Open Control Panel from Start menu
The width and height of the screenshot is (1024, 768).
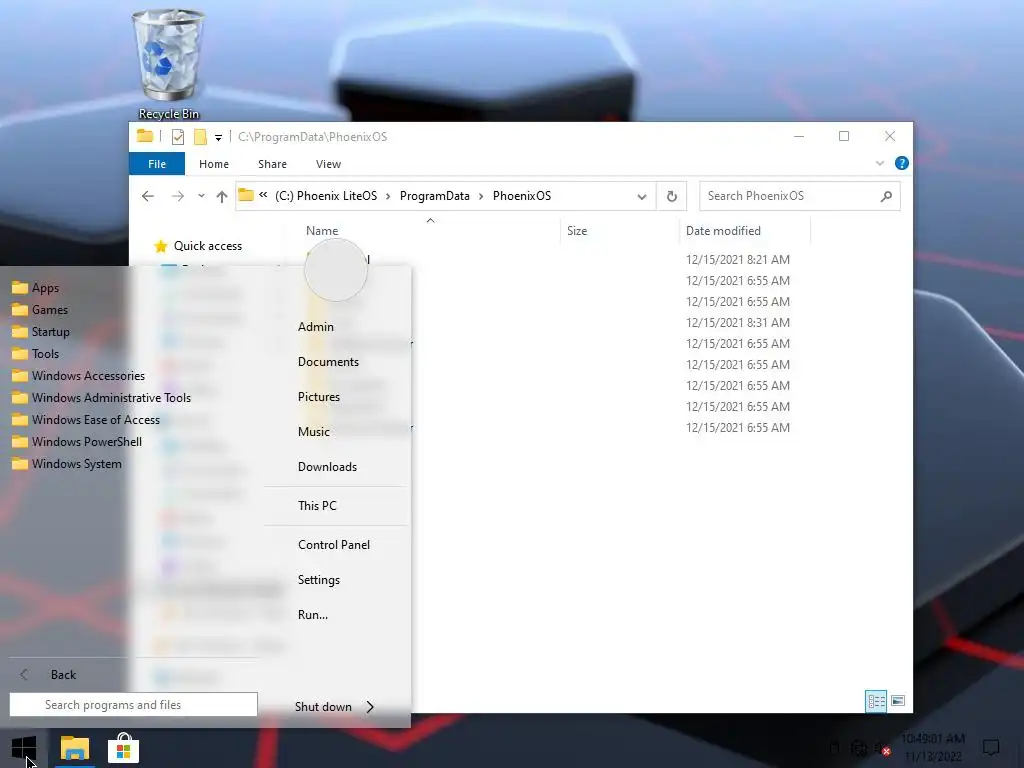pyautogui.click(x=334, y=545)
